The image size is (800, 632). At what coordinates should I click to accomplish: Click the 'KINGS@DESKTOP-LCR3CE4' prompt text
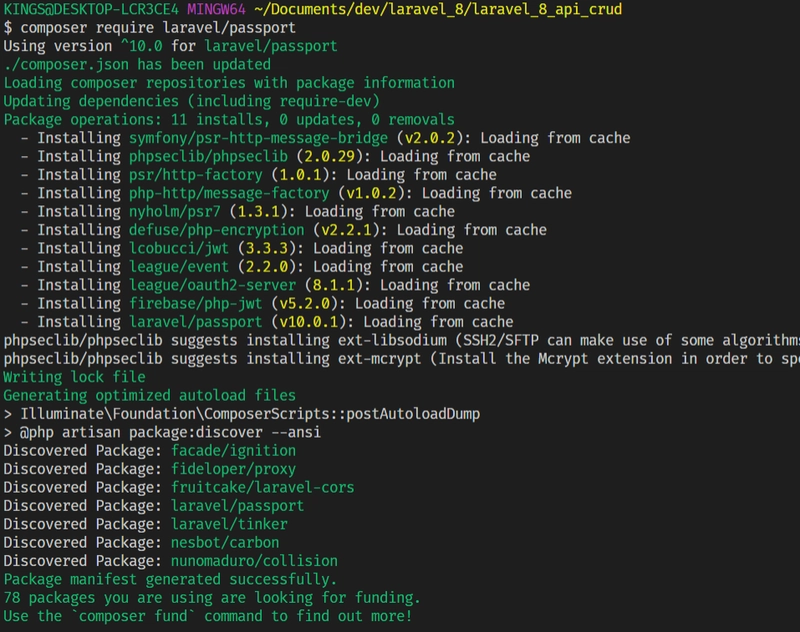91,9
